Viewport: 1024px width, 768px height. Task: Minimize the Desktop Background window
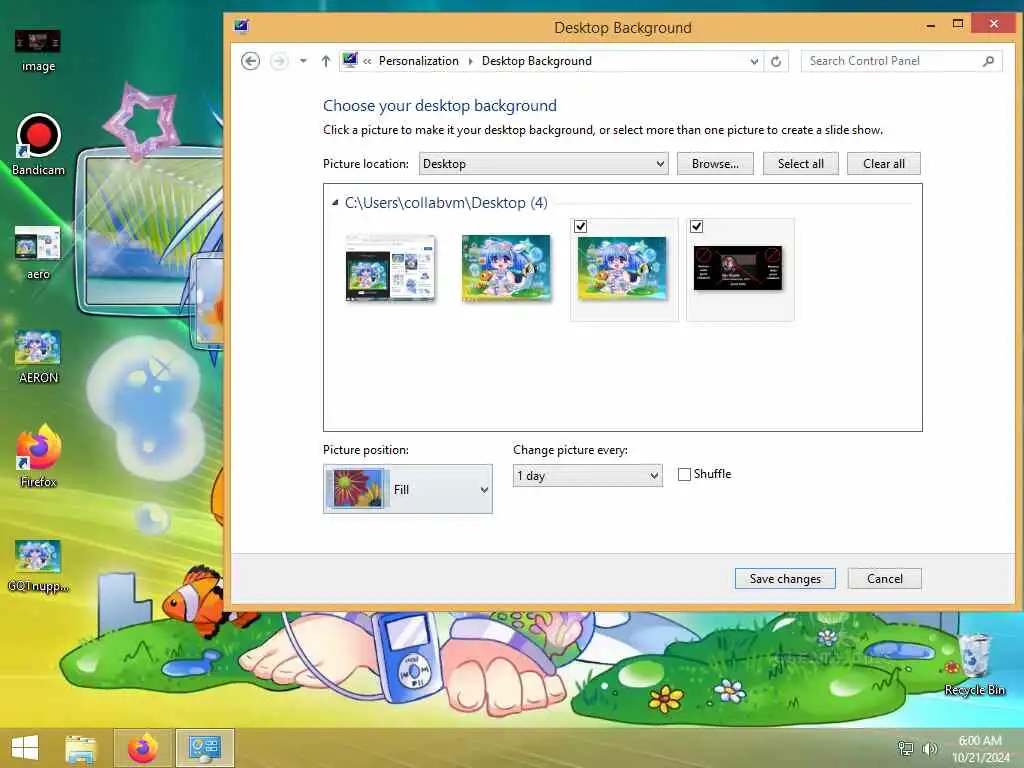[931, 25]
